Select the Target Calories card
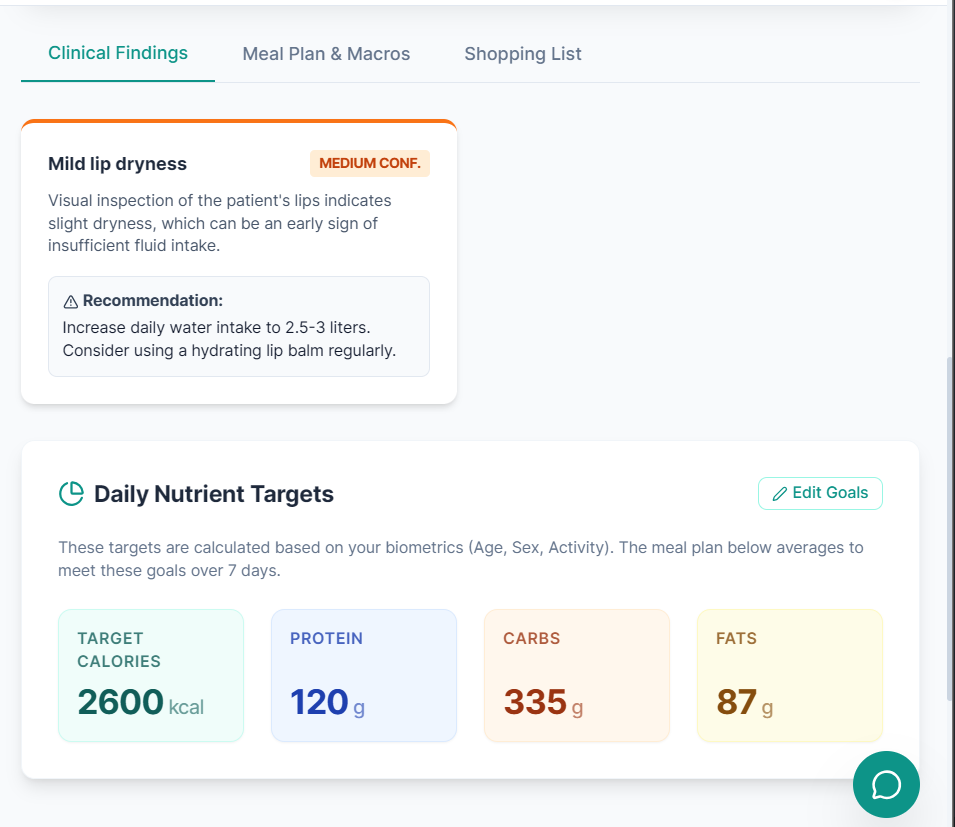The width and height of the screenshot is (955, 827). [x=151, y=675]
